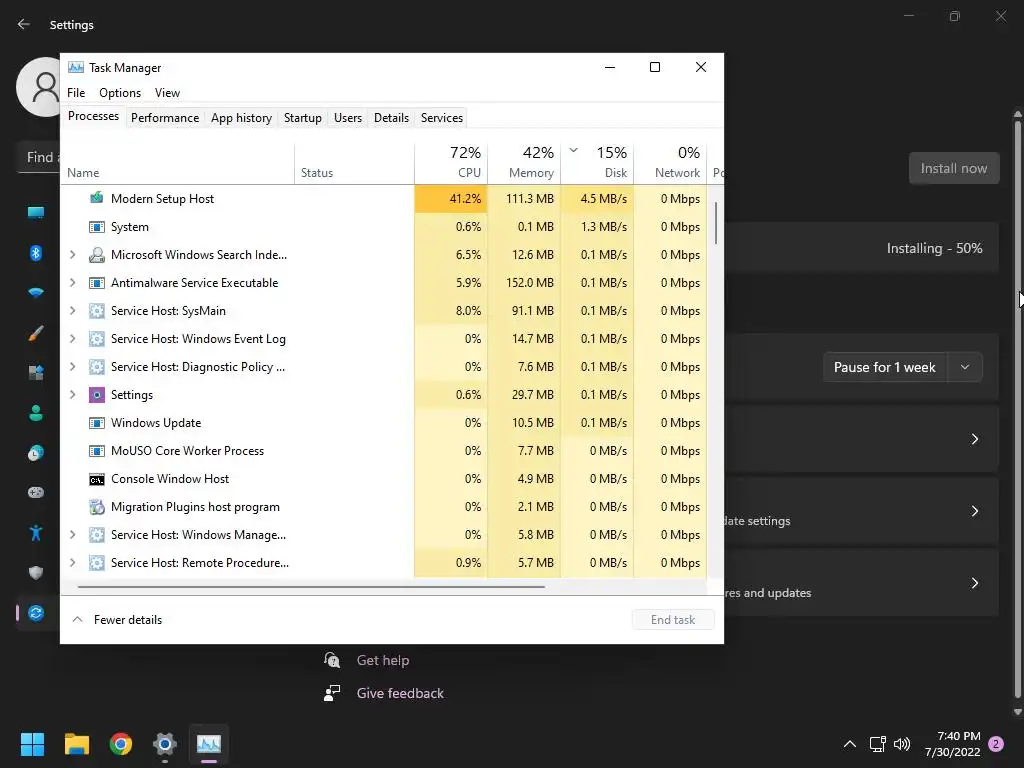Expand Service Host: Windows Event Log
The width and height of the screenshot is (1024, 768).
tap(72, 339)
